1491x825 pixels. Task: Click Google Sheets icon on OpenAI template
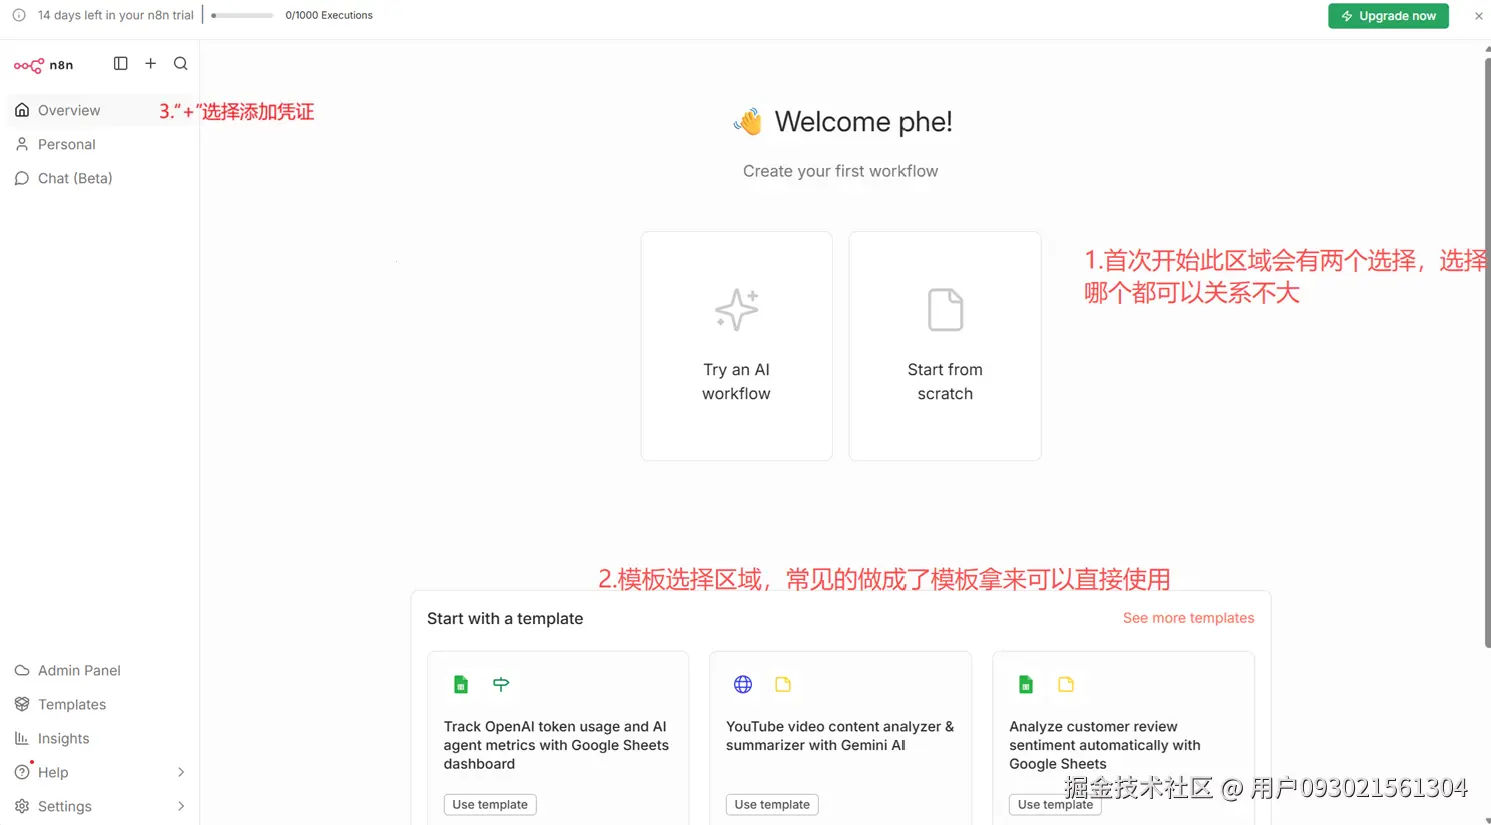click(x=461, y=685)
